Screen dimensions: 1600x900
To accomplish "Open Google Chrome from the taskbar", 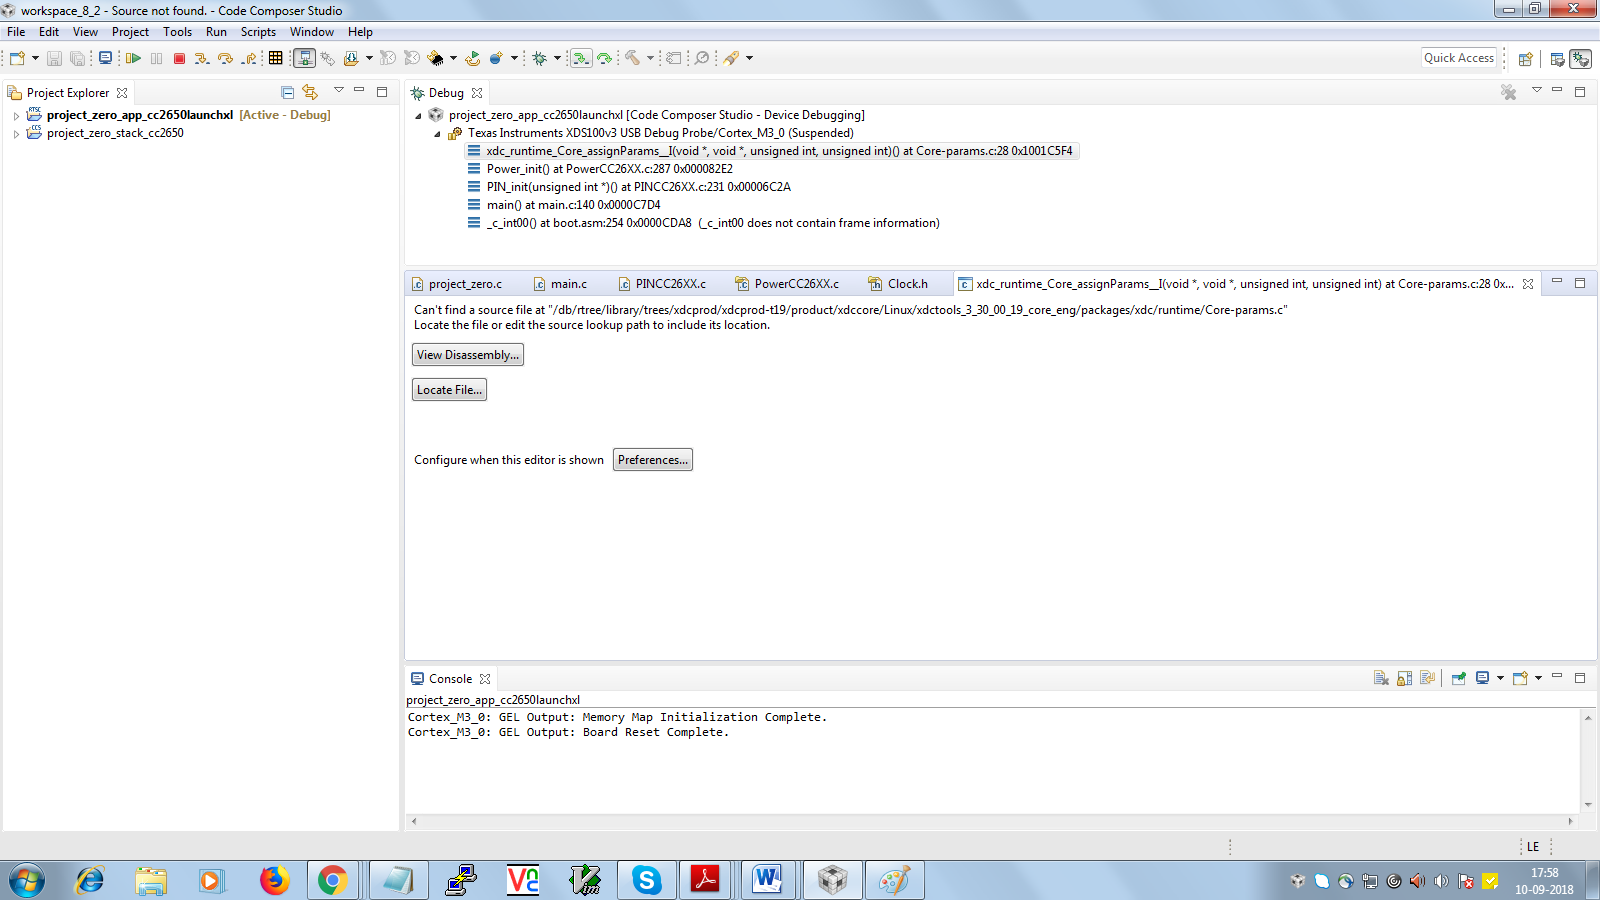I will pos(332,880).
